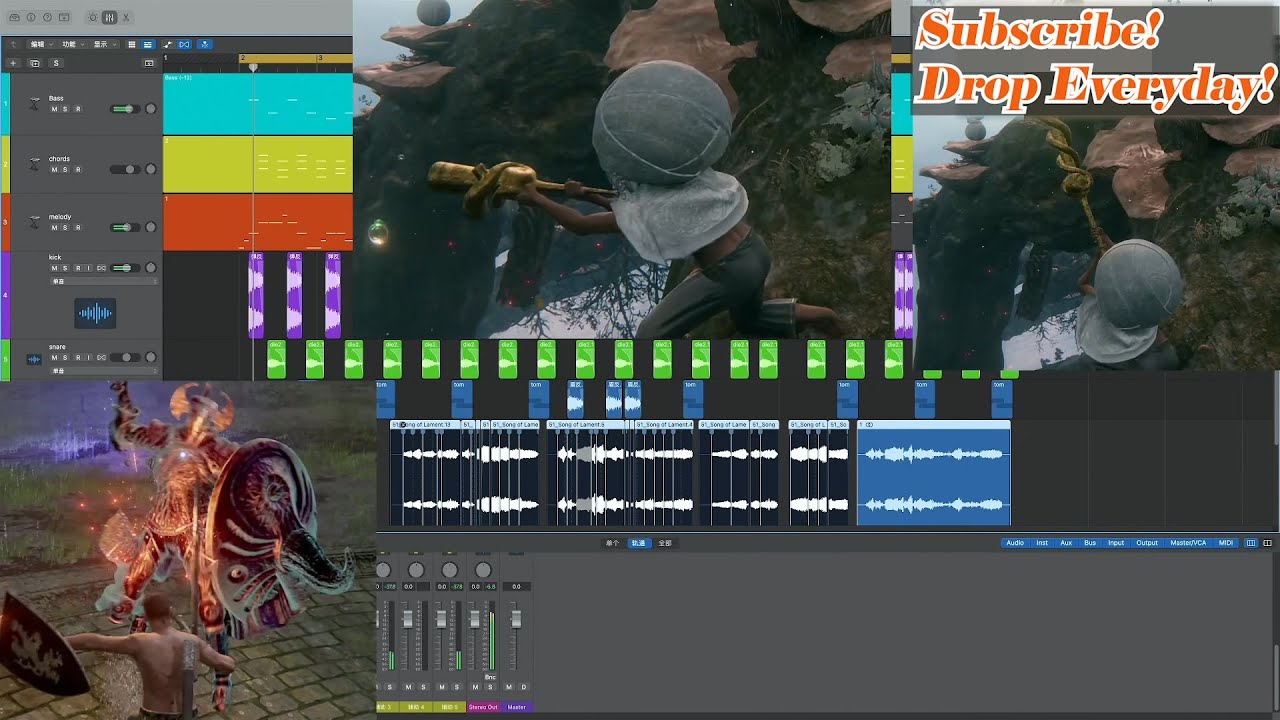Solo the Bass track
Image resolution: width=1280 pixels, height=720 pixels.
point(65,109)
